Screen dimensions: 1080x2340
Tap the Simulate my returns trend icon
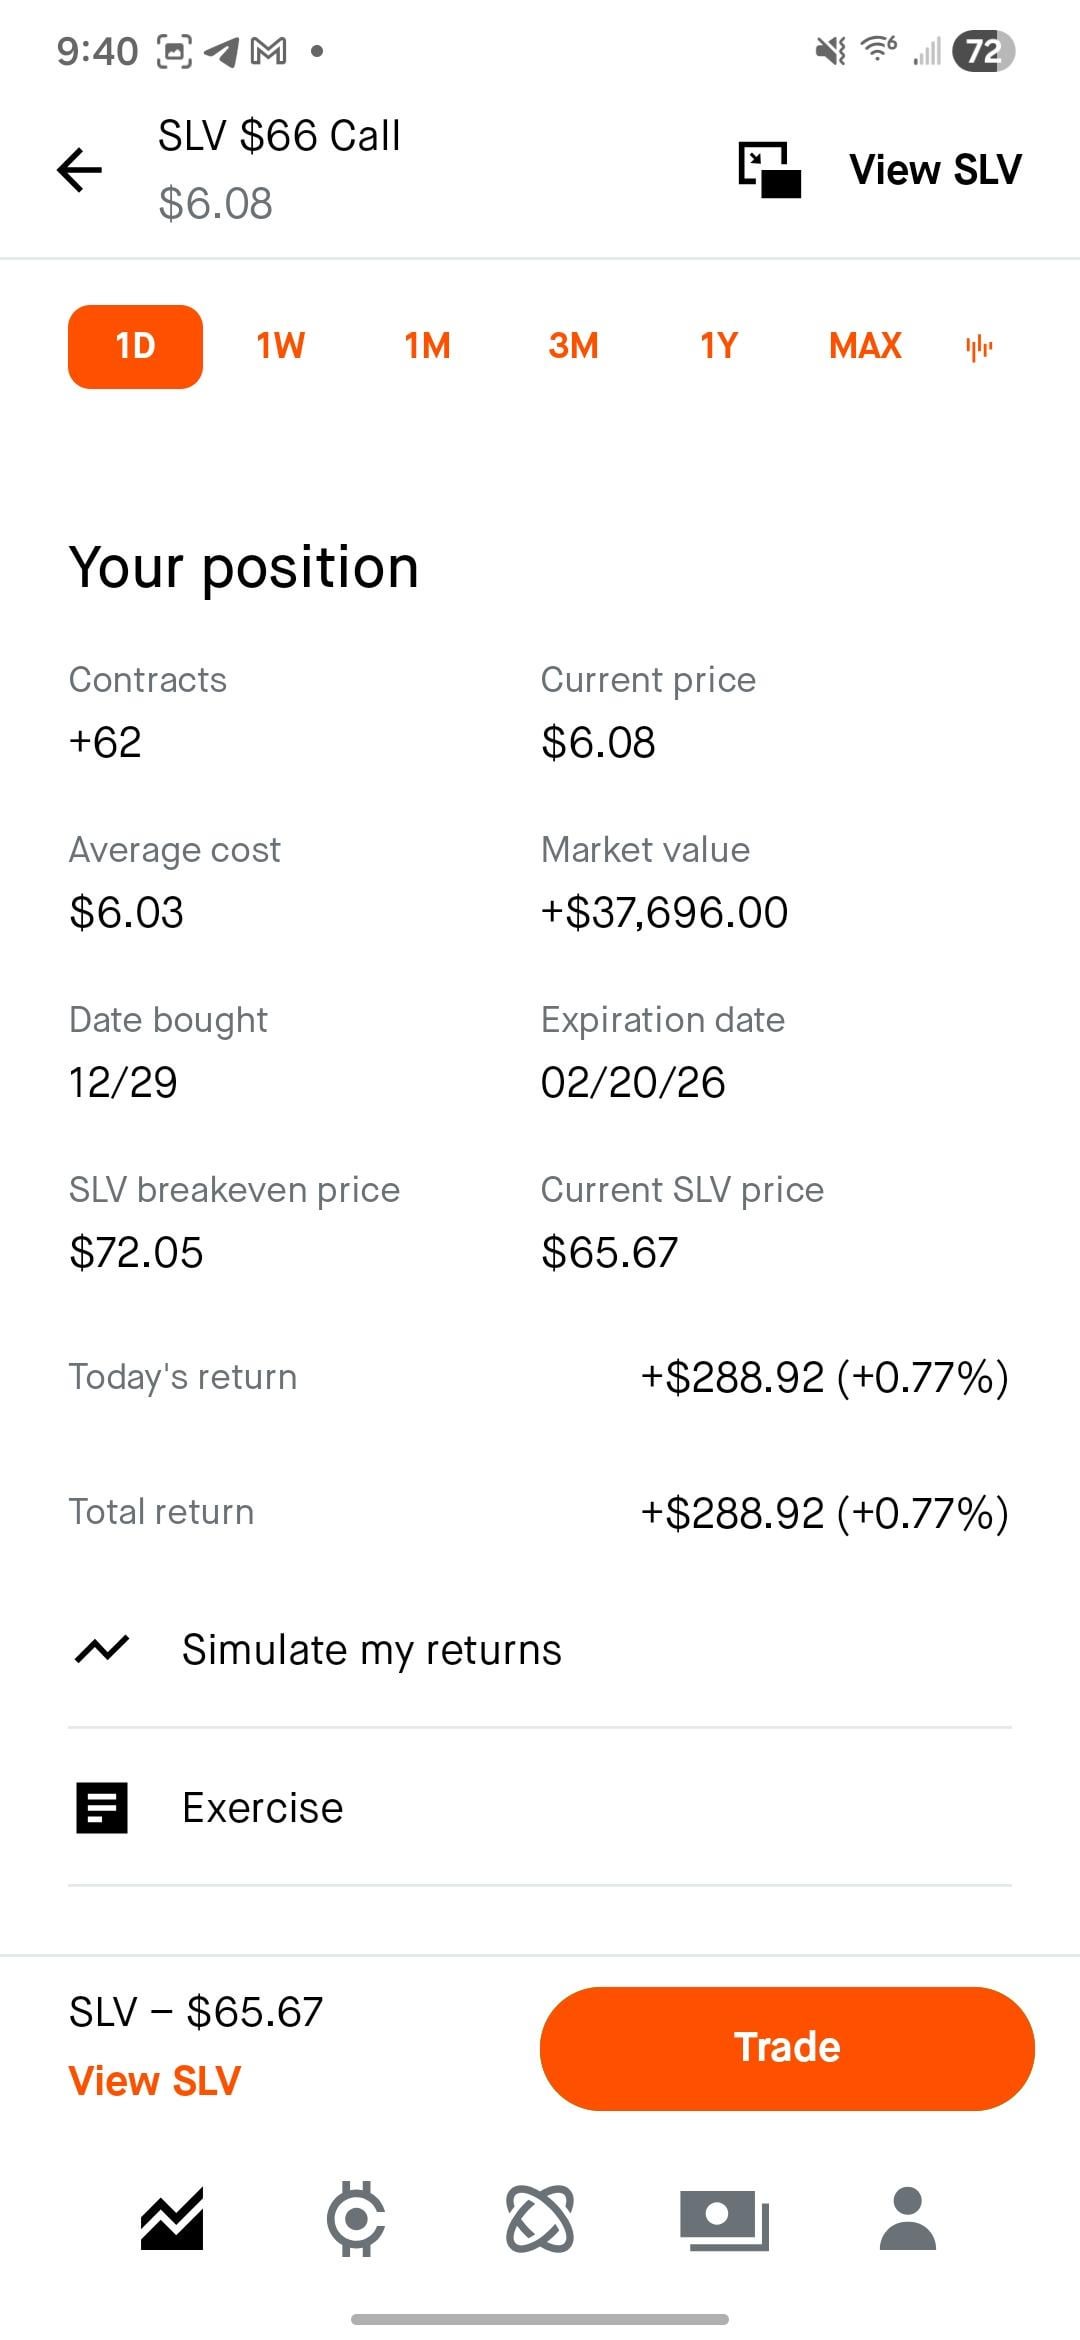pyautogui.click(x=102, y=1649)
